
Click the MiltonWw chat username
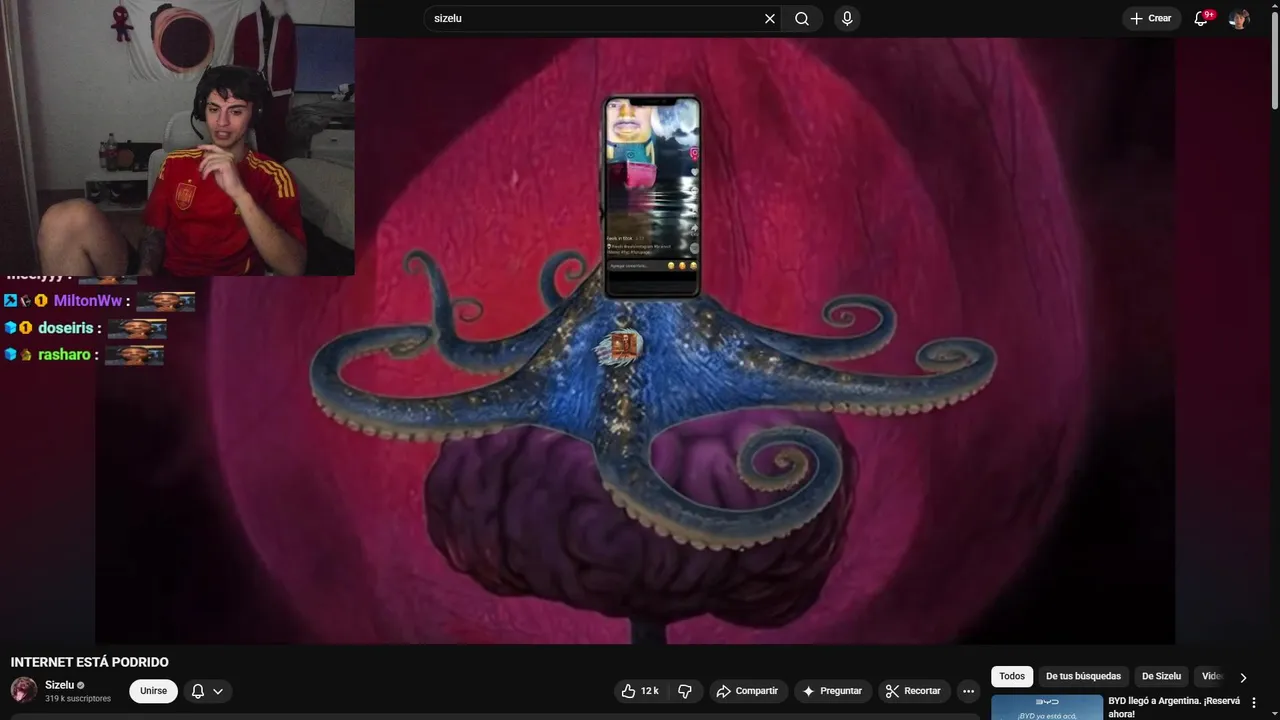click(x=87, y=300)
